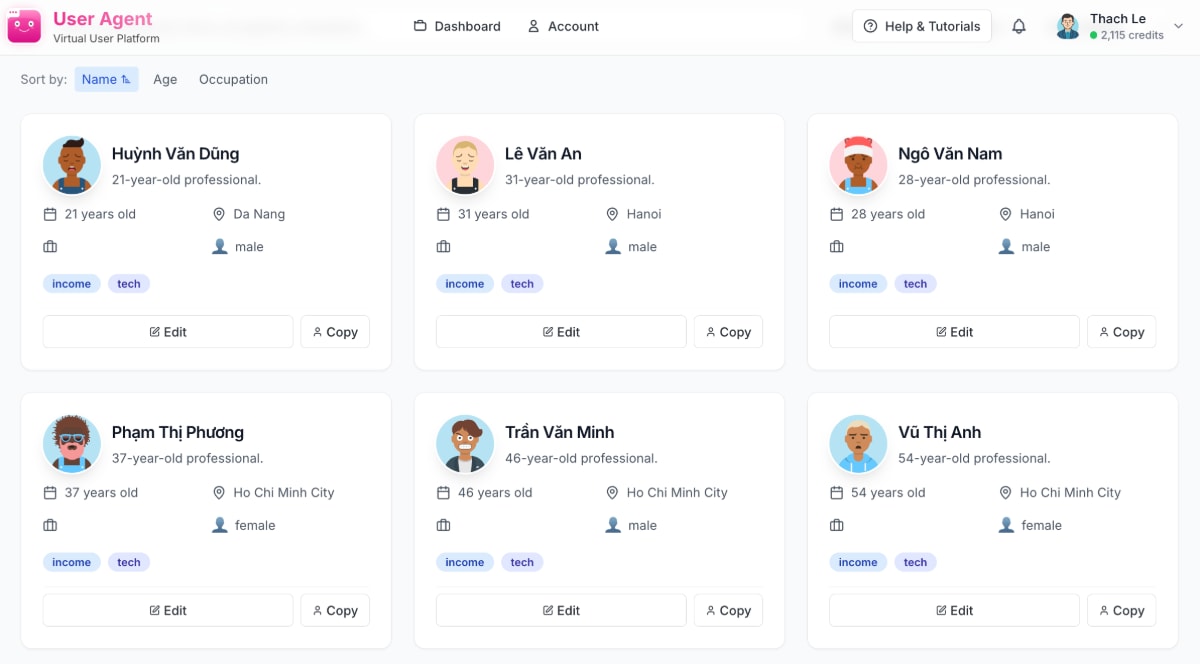The width and height of the screenshot is (1200, 664).
Task: Sort profiles by Occupation
Action: (233, 79)
